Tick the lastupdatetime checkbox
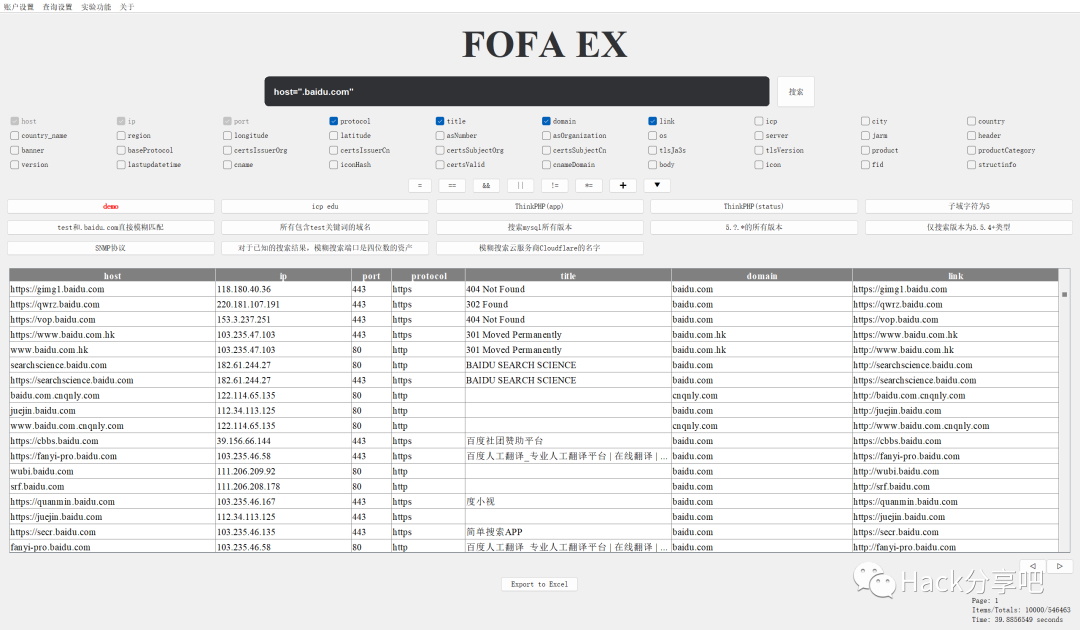This screenshot has width=1080, height=630. click(121, 165)
